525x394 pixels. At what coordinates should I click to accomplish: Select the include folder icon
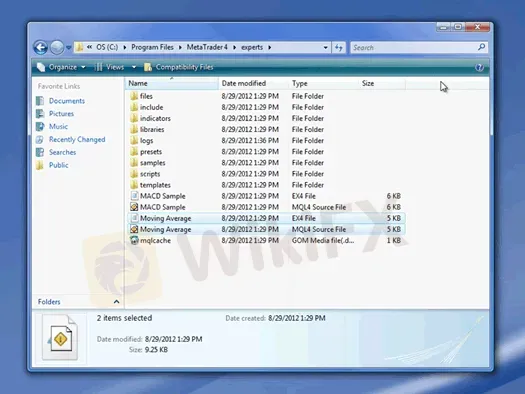pyautogui.click(x=134, y=107)
